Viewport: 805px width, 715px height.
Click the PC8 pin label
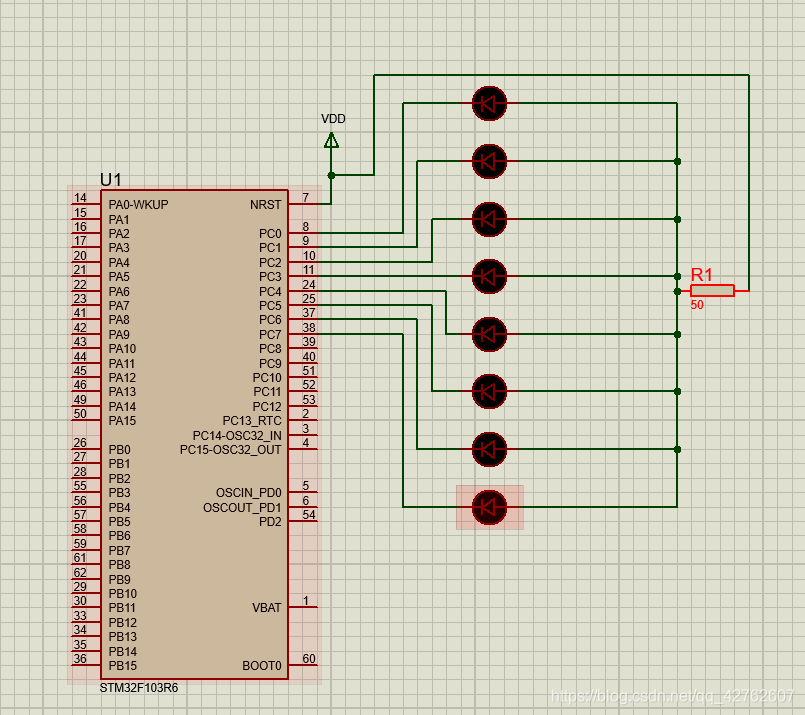click(270, 349)
